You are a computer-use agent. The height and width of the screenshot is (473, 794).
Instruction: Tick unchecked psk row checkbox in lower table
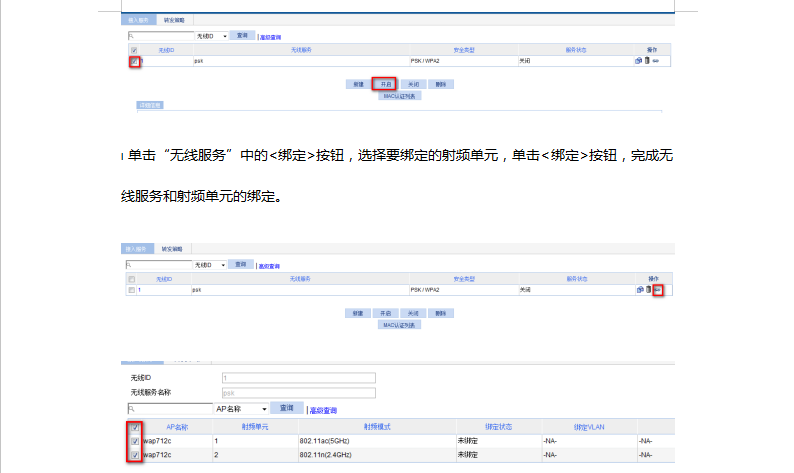132,290
